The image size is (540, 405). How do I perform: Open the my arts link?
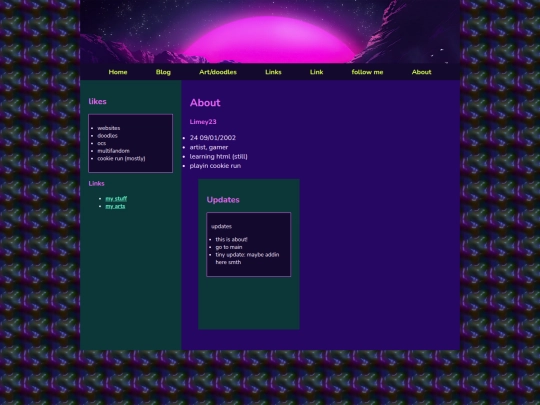pos(115,206)
